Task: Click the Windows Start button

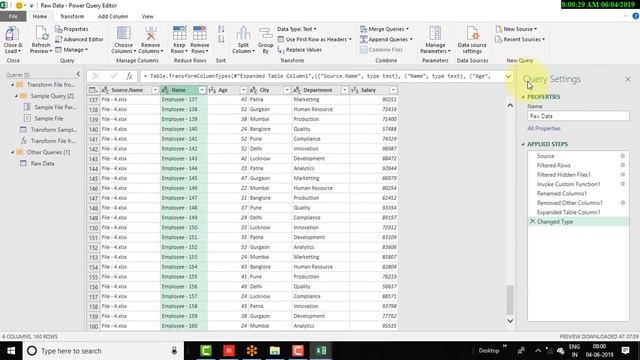Action: tap(11, 351)
